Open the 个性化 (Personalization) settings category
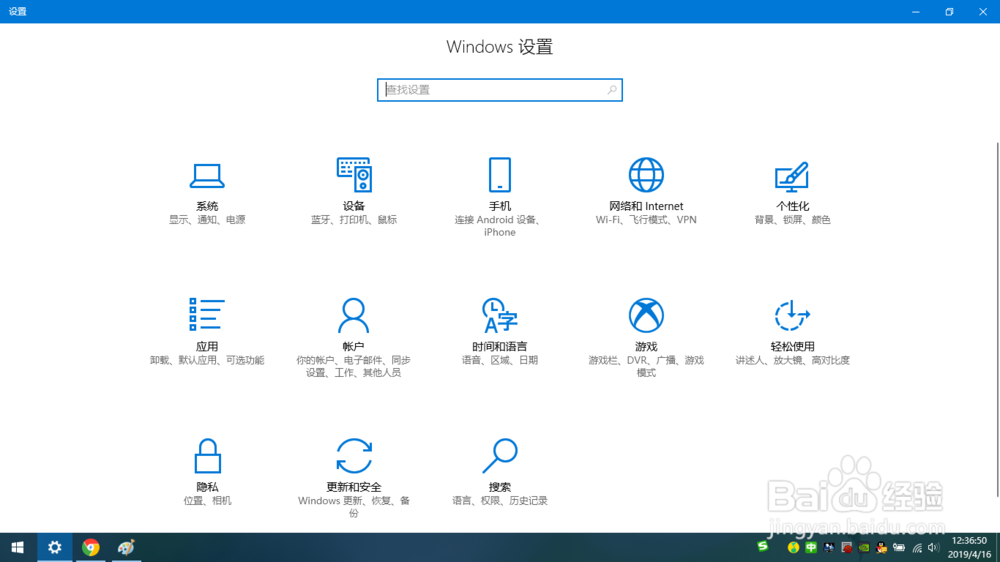 pos(792,193)
